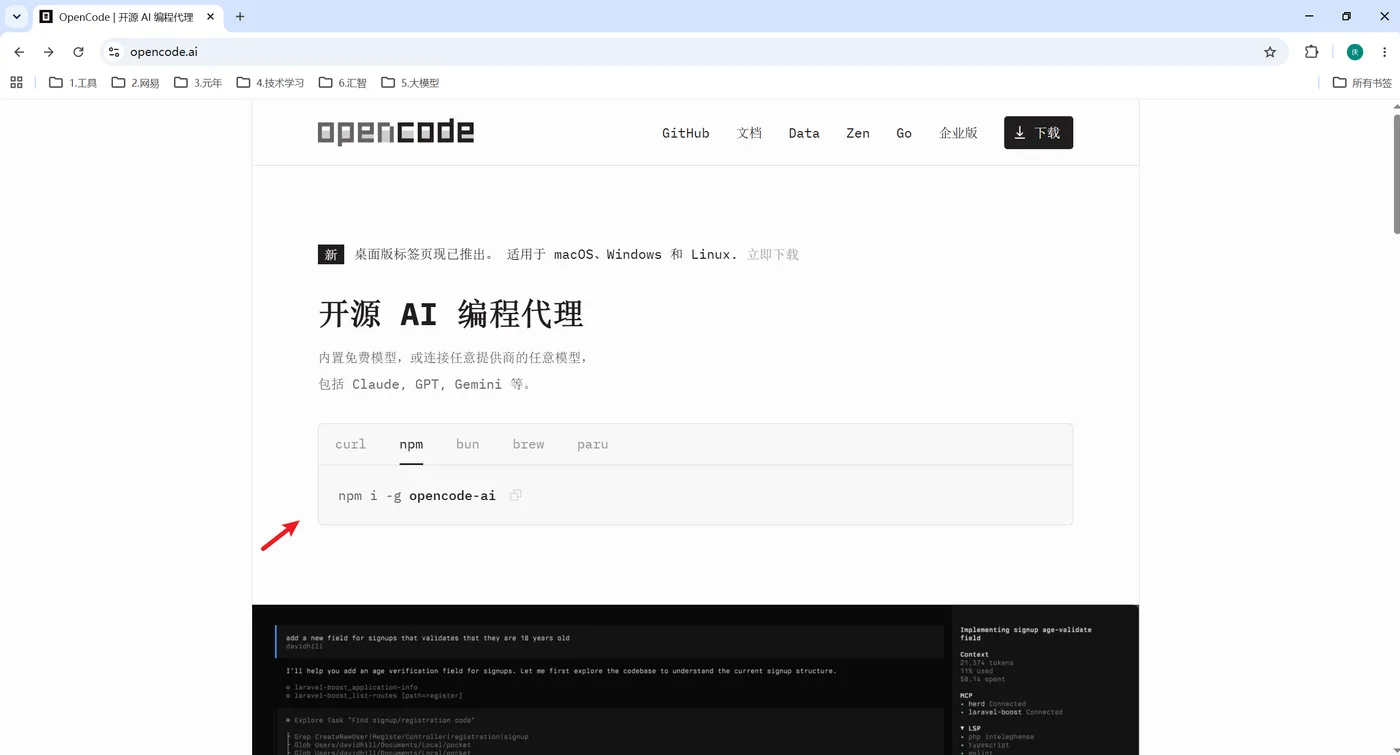Open the 4.技术学习 bookmarks folder
1400x755 pixels.
click(270, 83)
